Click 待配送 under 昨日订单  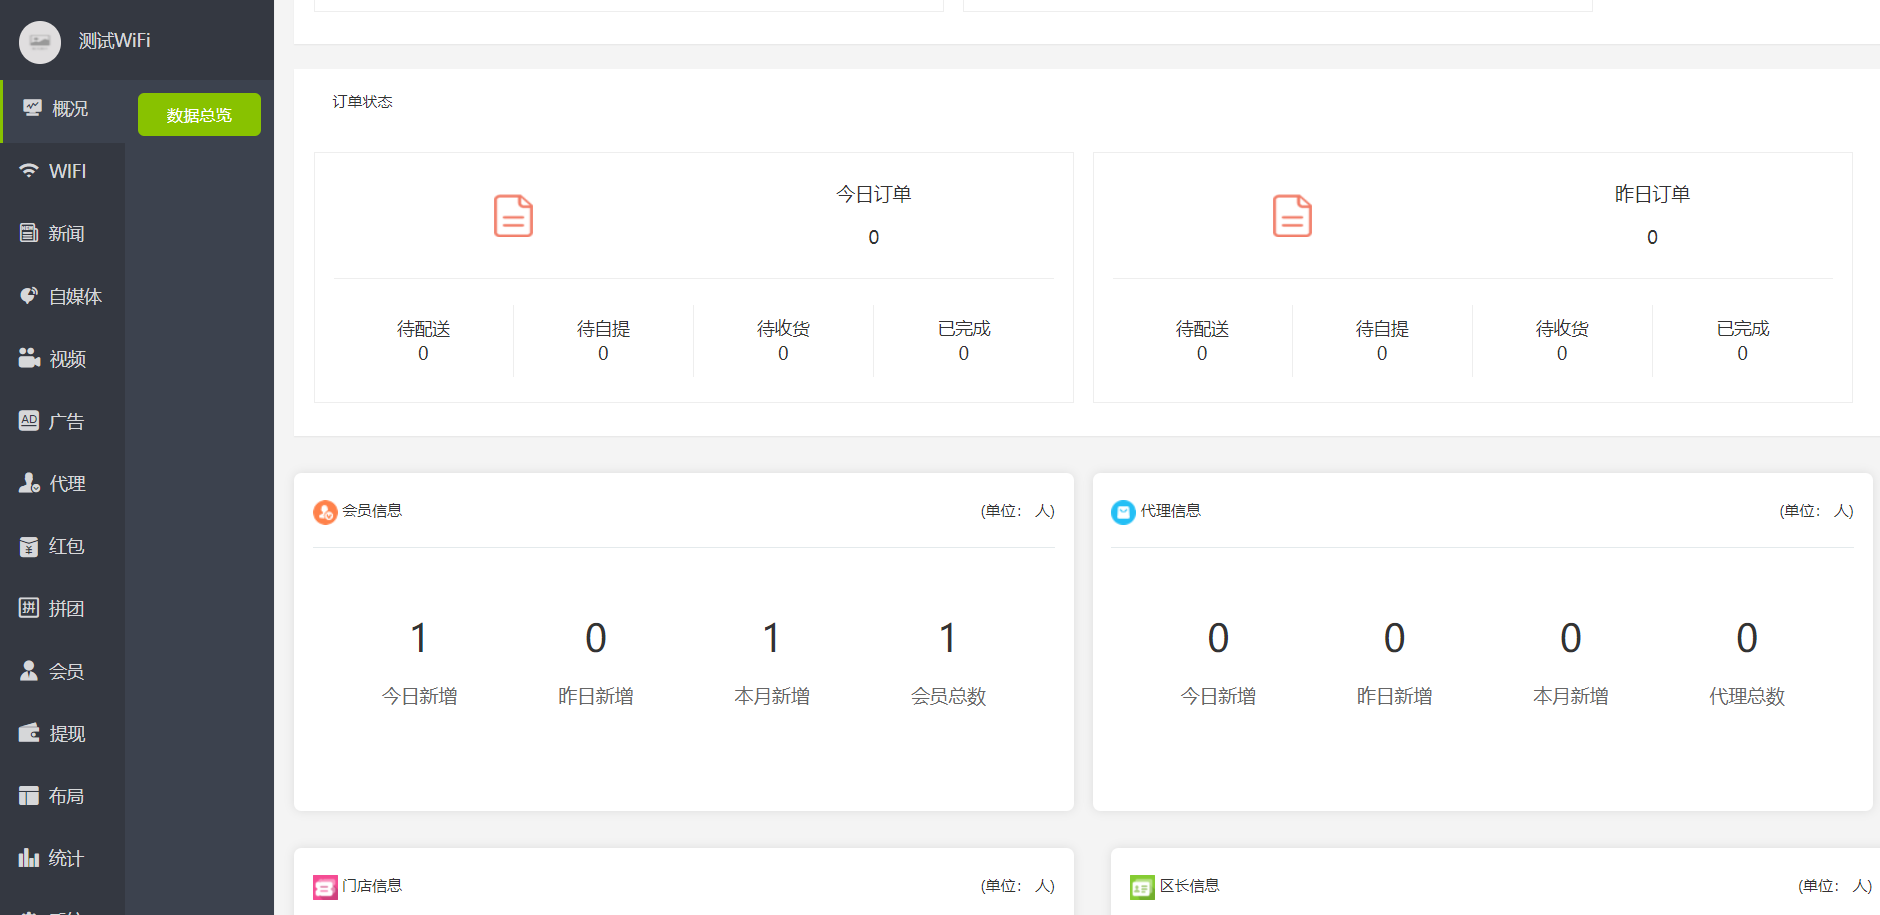click(1202, 329)
